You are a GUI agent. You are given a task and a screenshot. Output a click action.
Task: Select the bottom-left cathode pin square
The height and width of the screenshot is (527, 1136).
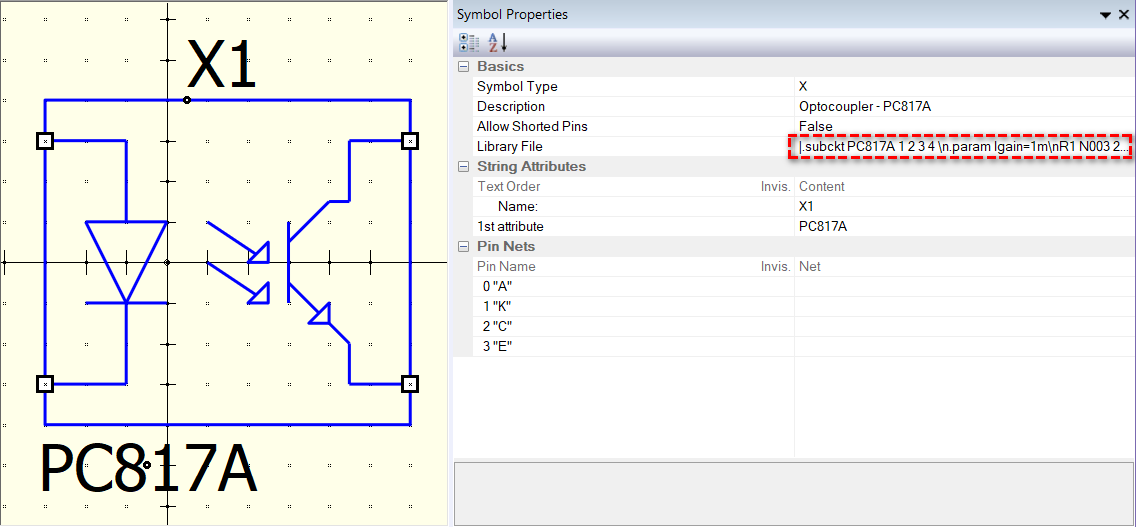click(x=45, y=383)
